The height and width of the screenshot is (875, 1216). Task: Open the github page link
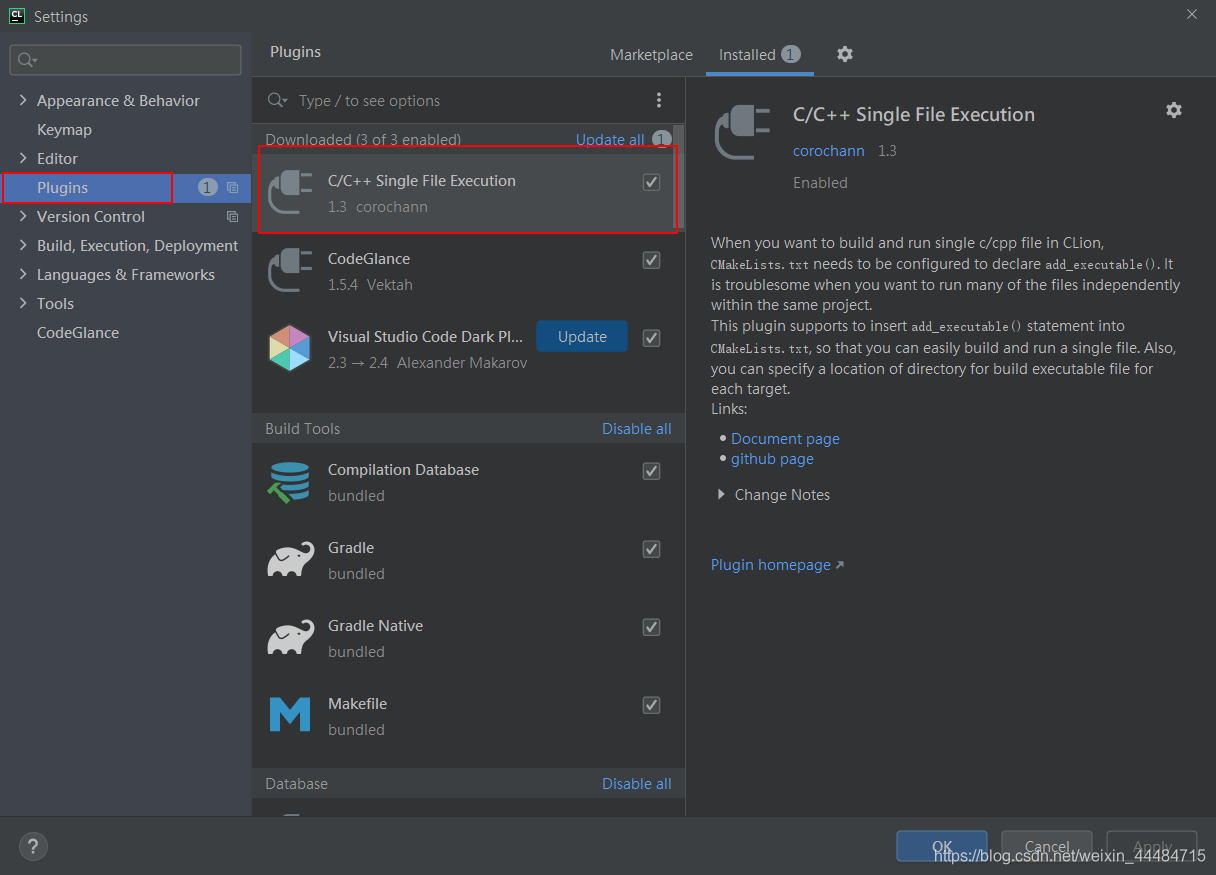(772, 459)
